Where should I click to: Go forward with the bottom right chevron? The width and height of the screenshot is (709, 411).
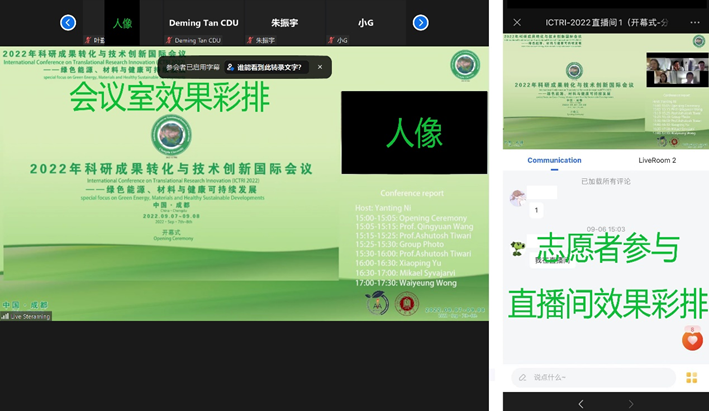pos(631,403)
